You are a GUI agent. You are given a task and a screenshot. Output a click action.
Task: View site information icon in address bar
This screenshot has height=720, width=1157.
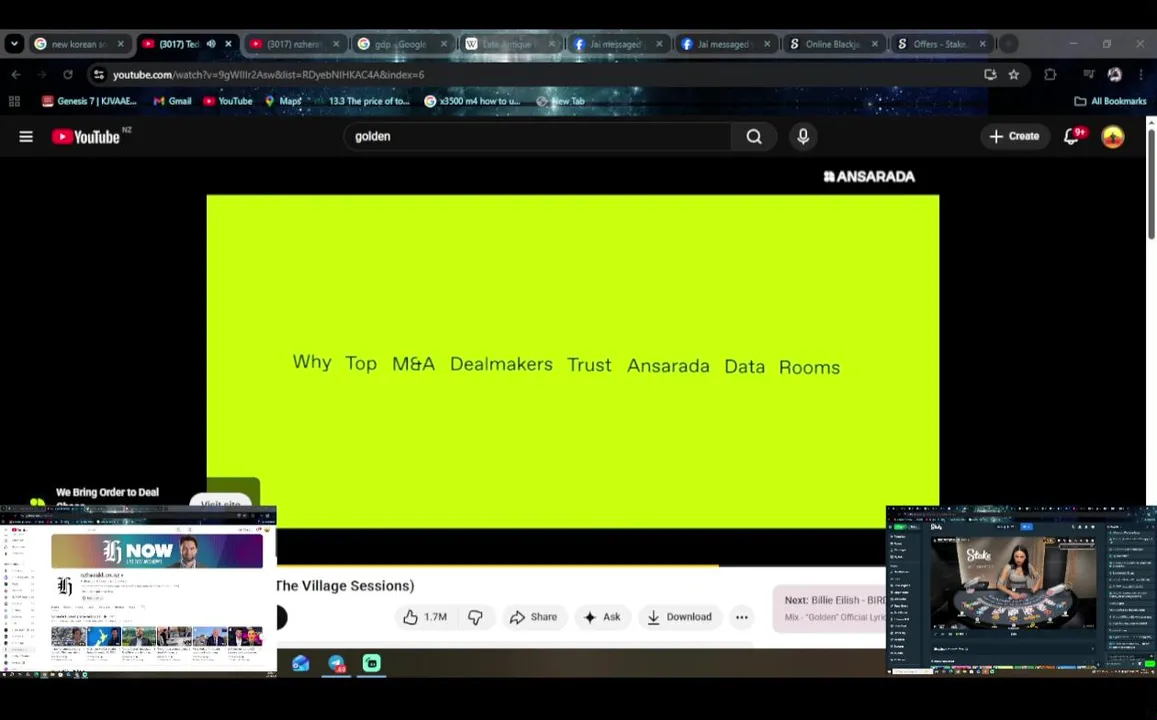[99, 75]
